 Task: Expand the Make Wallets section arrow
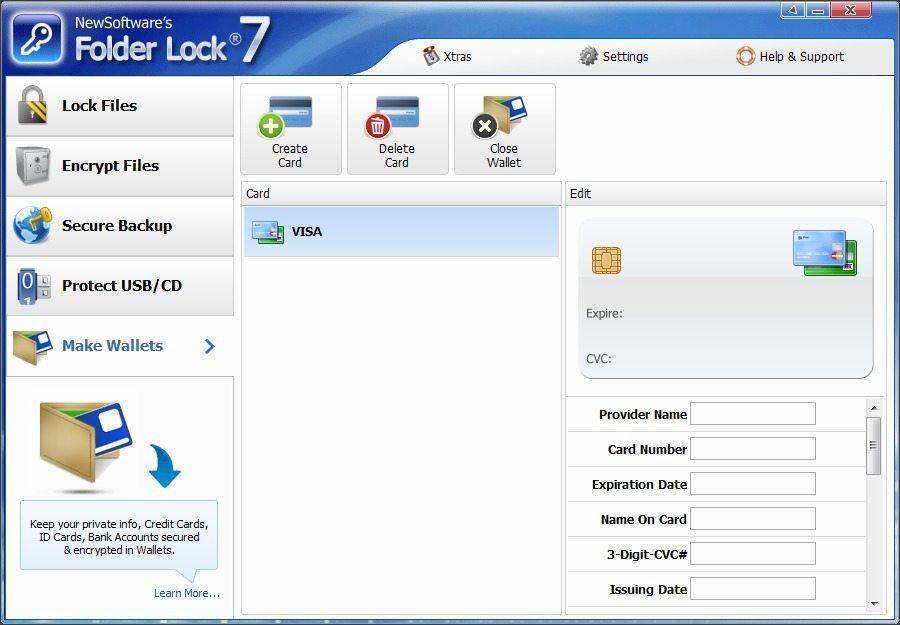[x=209, y=346]
